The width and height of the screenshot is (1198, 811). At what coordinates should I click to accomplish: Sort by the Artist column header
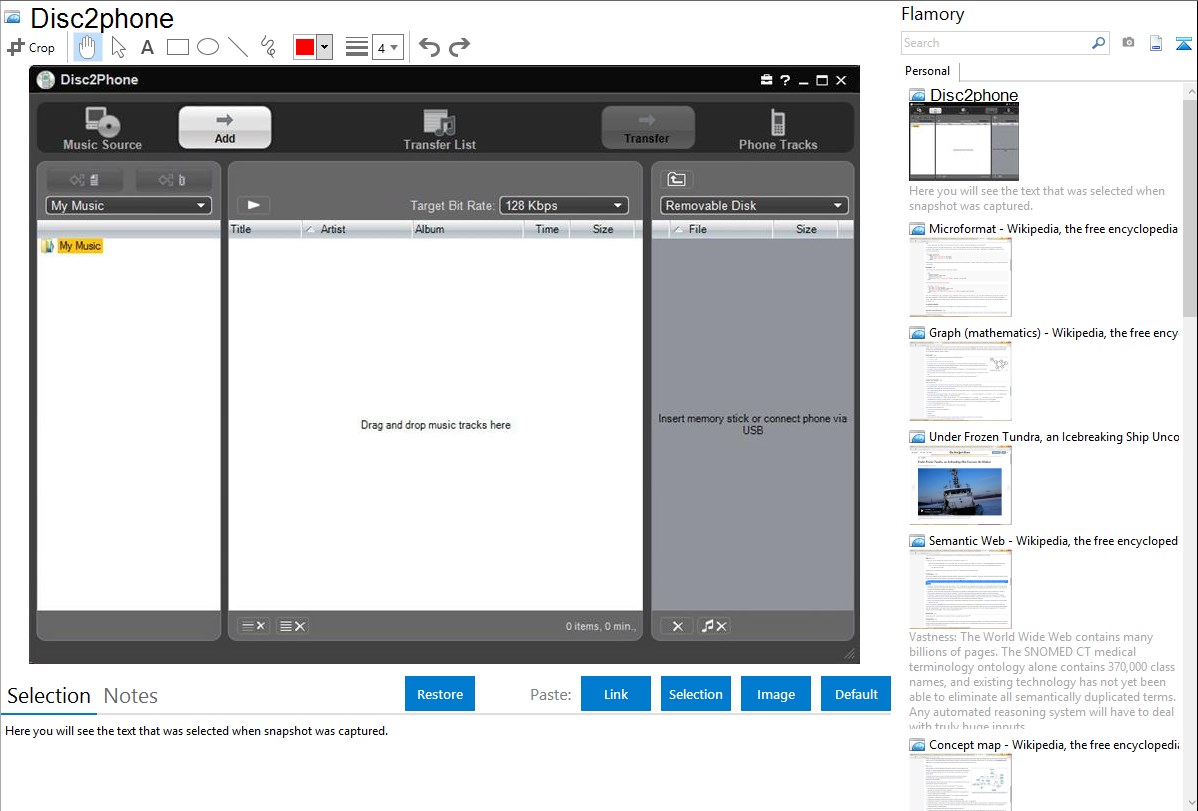[357, 229]
